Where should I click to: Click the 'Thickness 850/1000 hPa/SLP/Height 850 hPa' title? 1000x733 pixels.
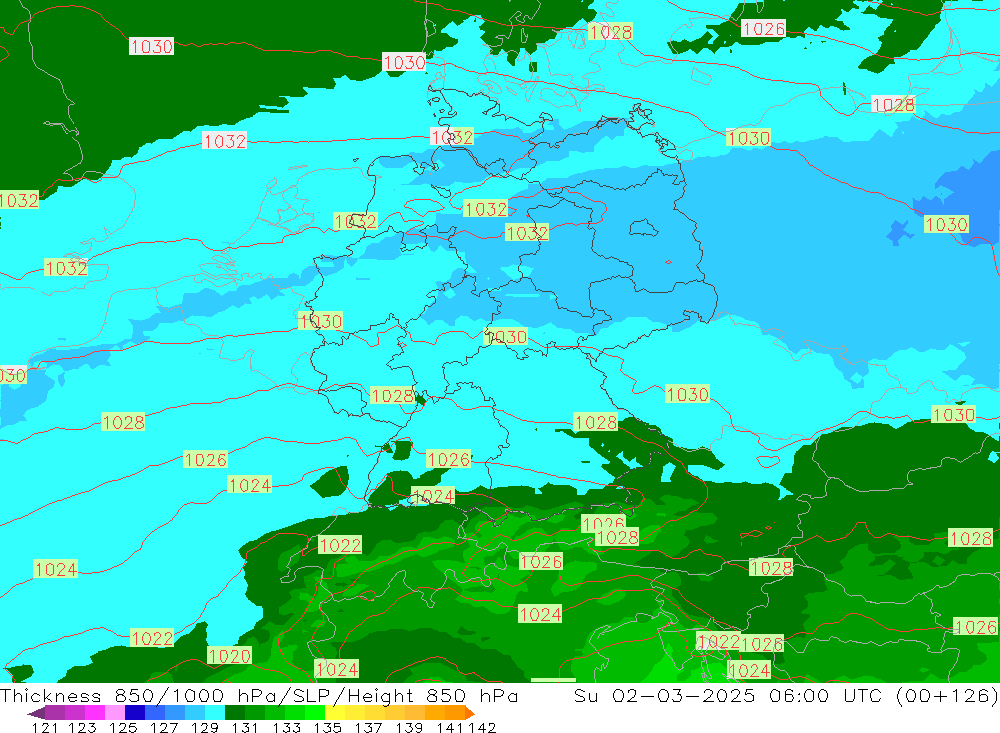tap(259, 695)
